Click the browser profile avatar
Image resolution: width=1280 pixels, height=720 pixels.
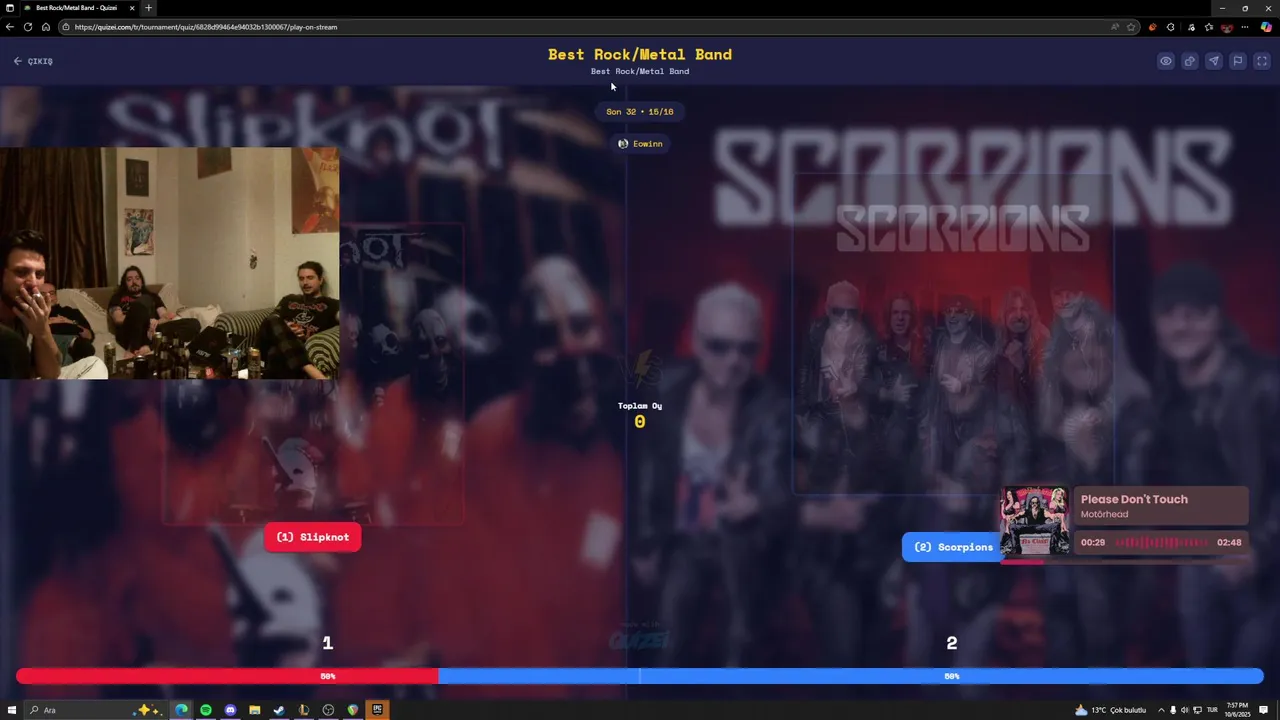click(x=1227, y=27)
